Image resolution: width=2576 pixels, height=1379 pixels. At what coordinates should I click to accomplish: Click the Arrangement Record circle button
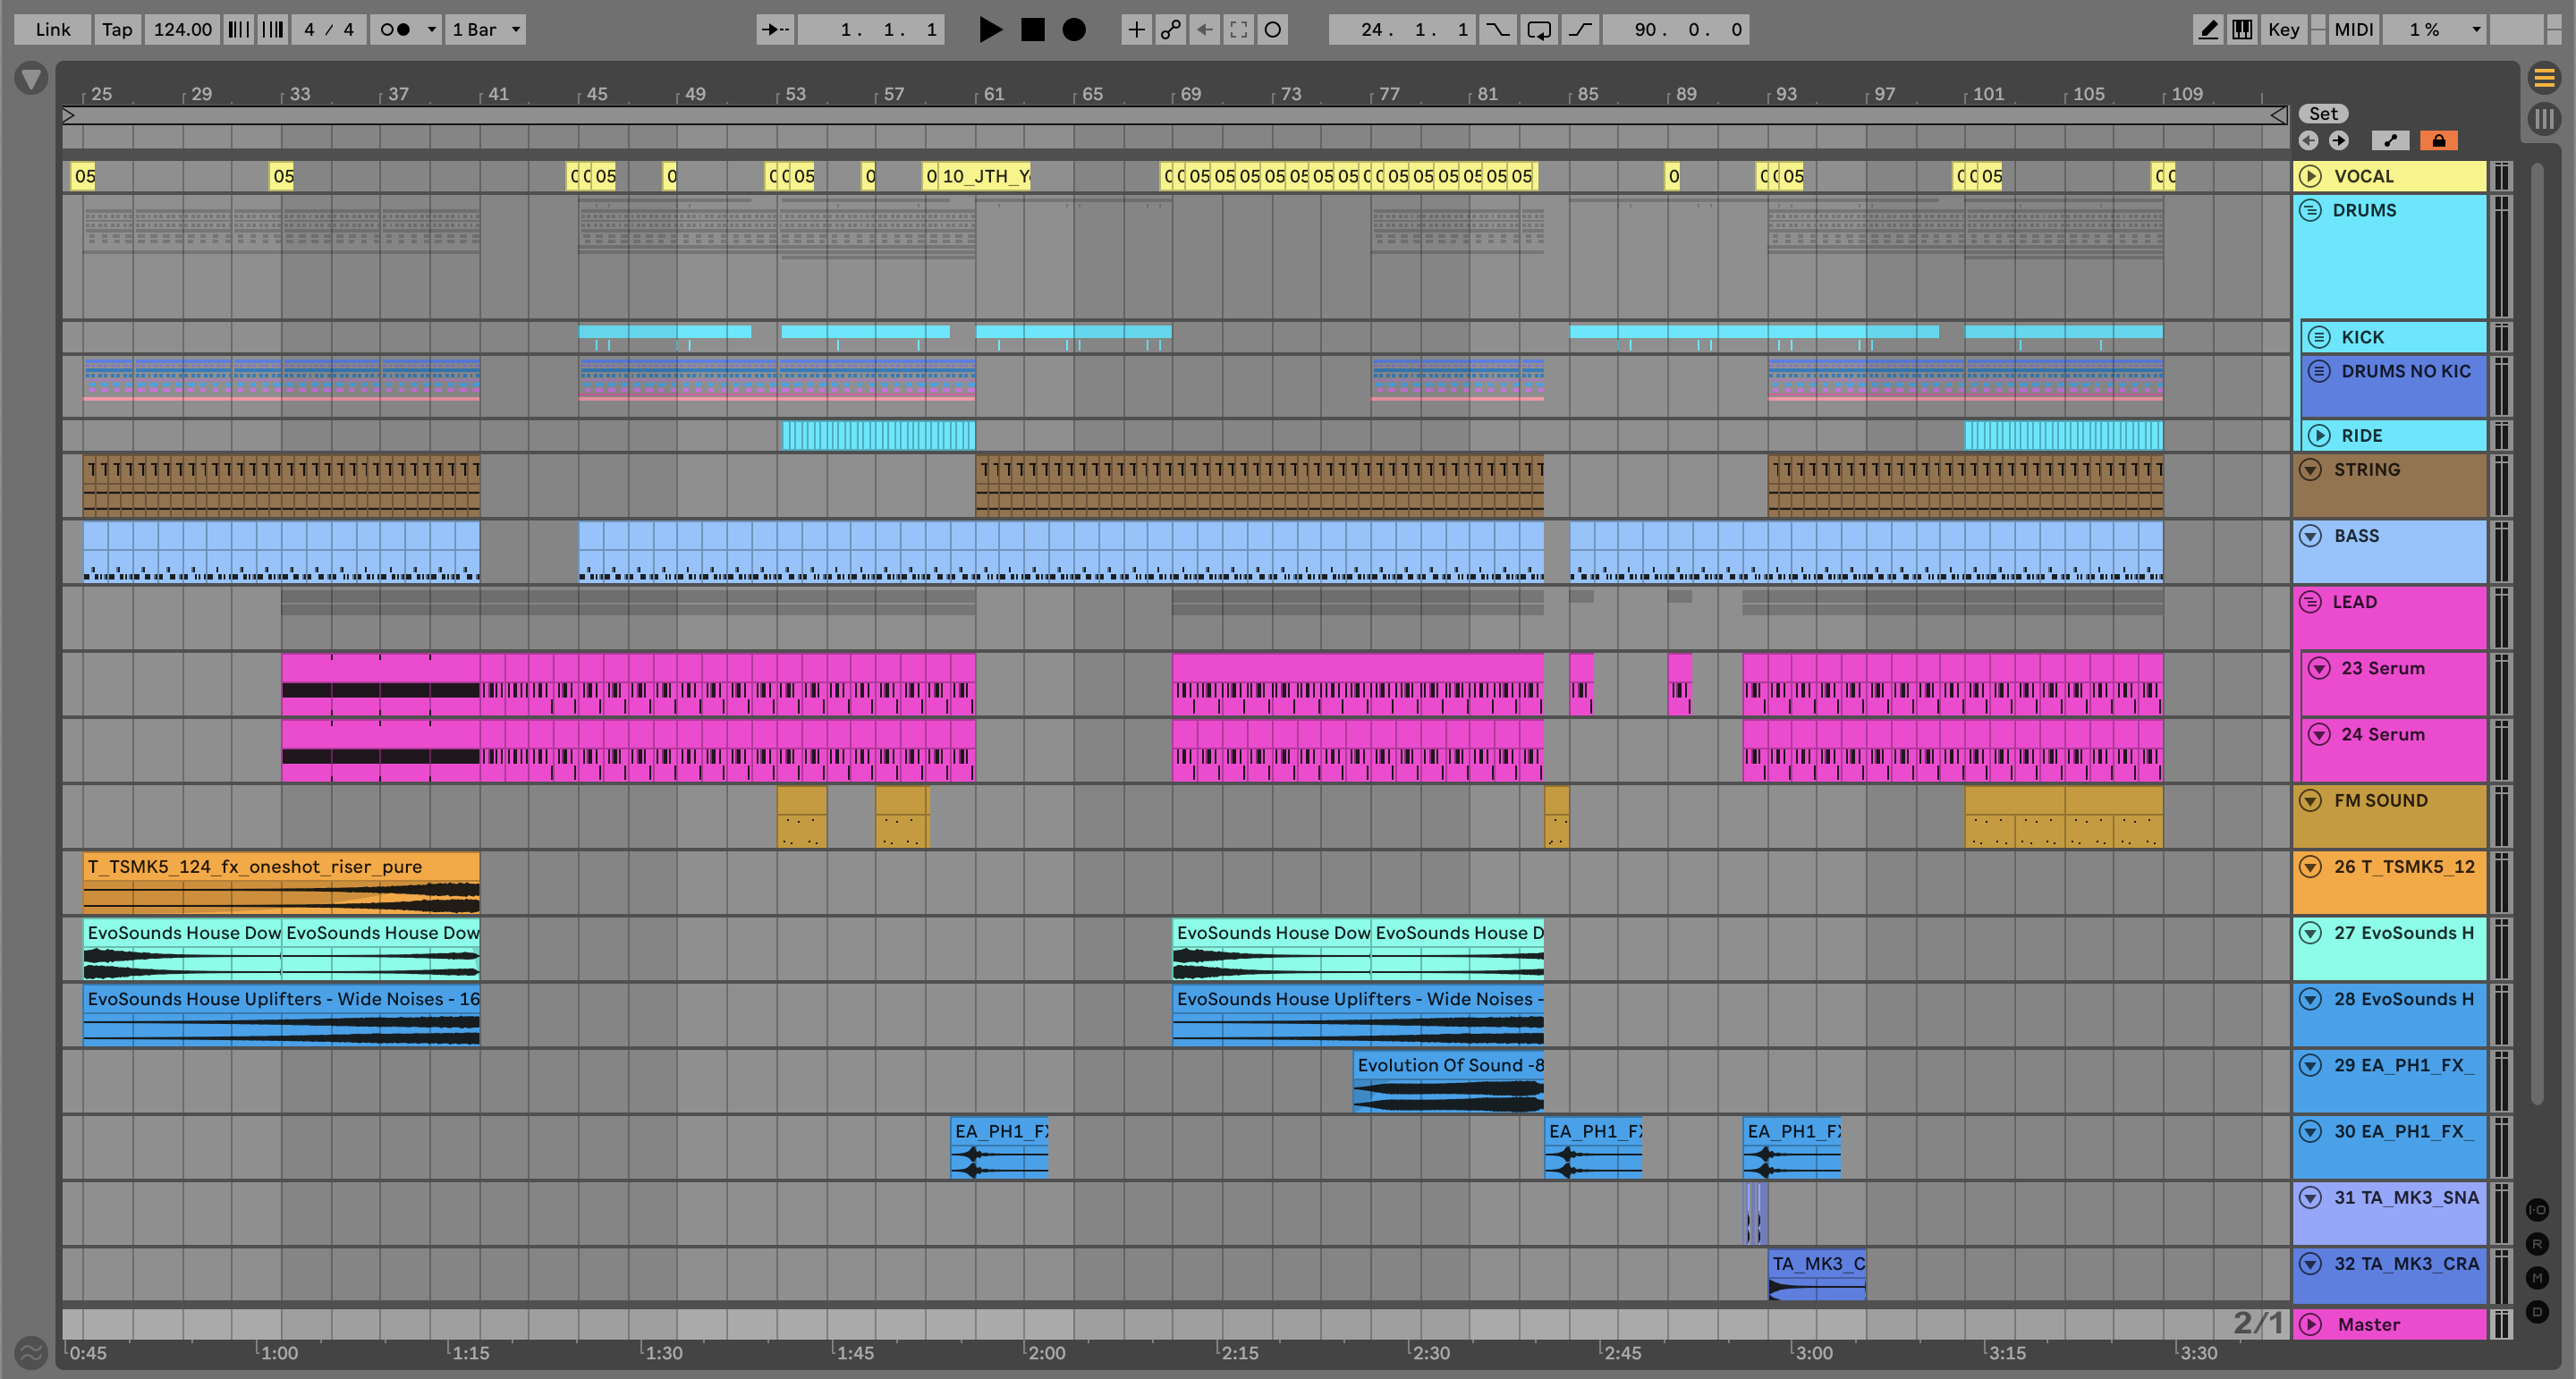pos(1073,29)
